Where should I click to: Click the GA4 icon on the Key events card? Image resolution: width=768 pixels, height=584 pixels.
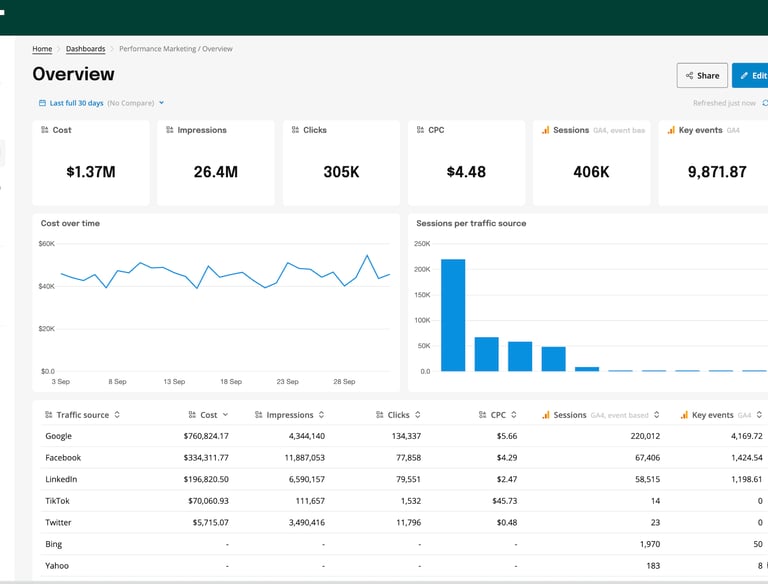670,130
